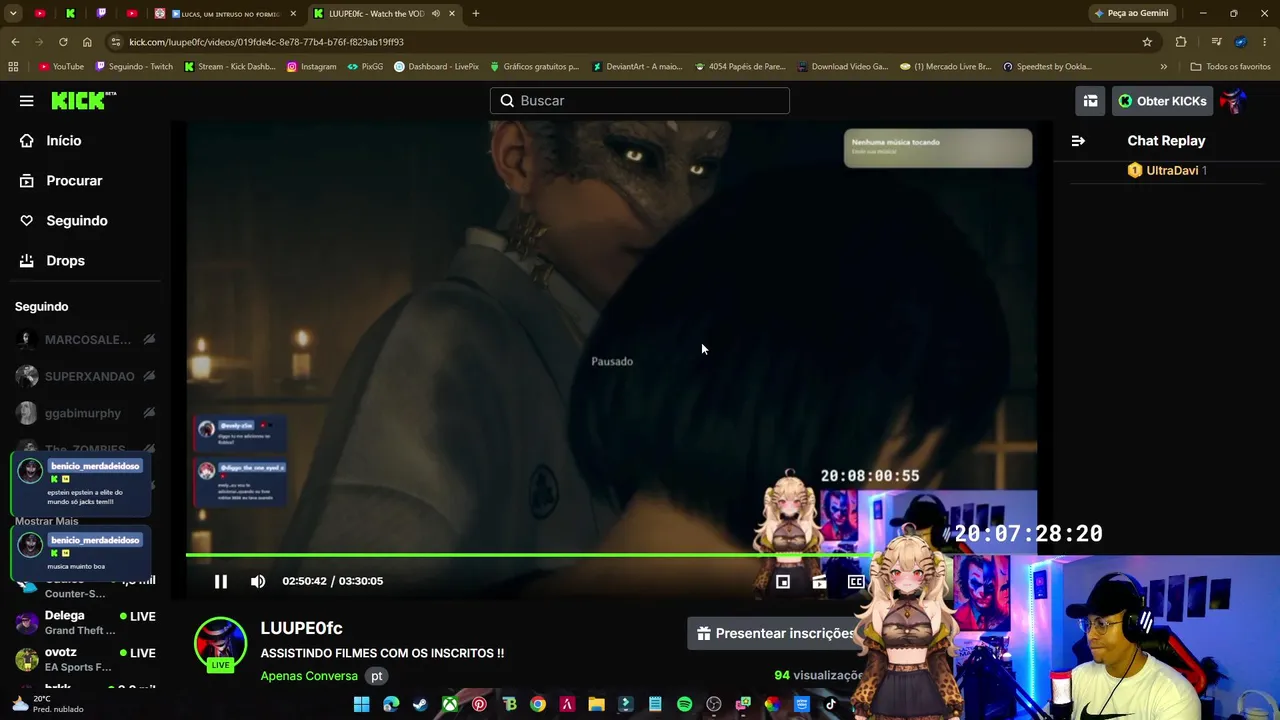
Task: Toggle theater mode on the video
Action: pos(820,581)
